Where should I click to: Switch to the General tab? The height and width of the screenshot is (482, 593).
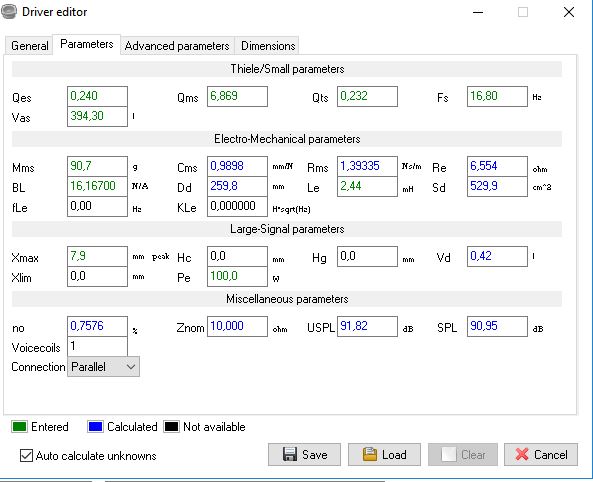coord(29,46)
